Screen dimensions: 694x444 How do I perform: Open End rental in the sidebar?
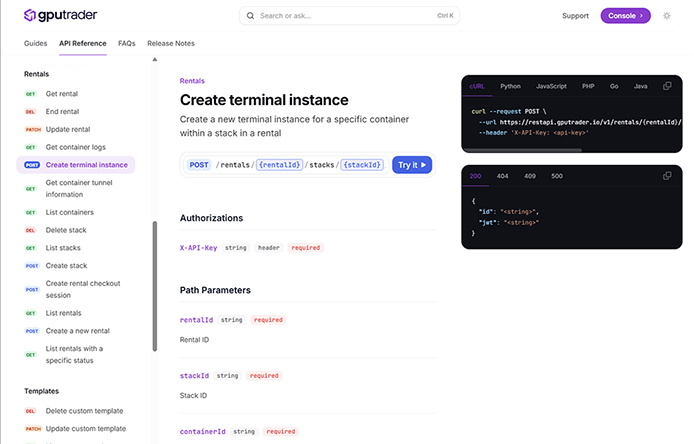(x=62, y=112)
